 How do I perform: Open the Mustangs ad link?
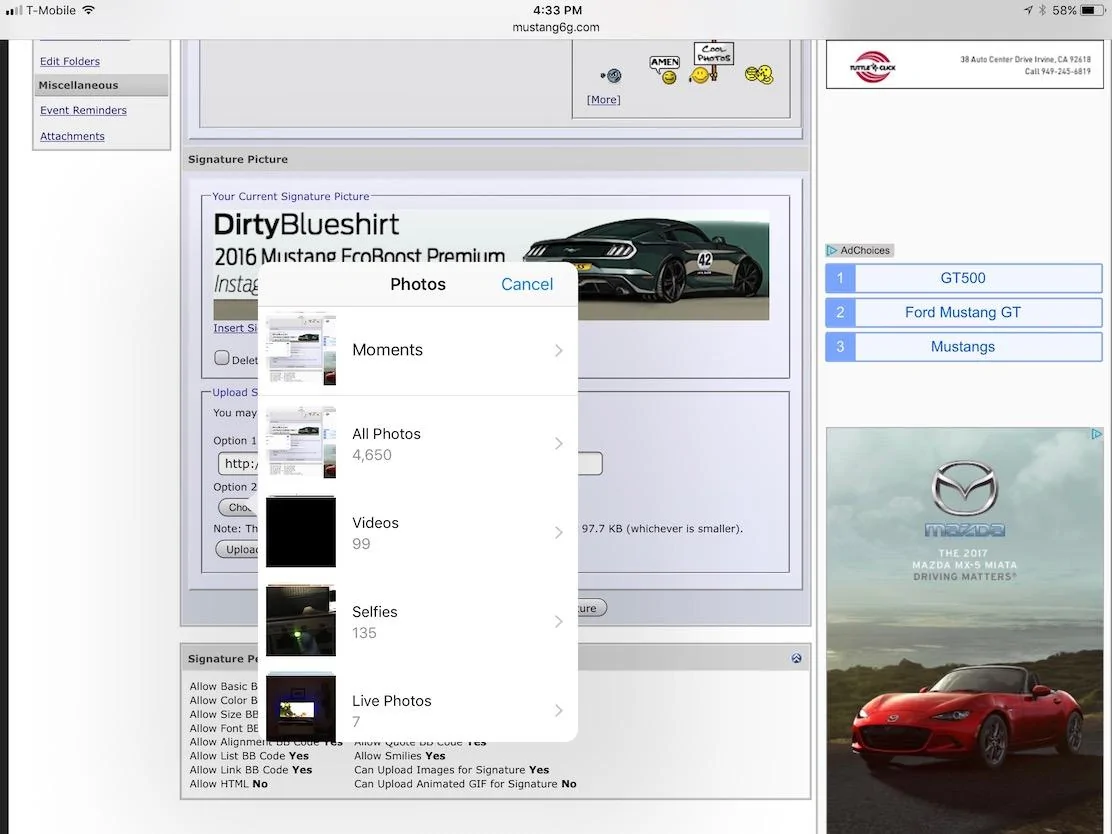963,347
